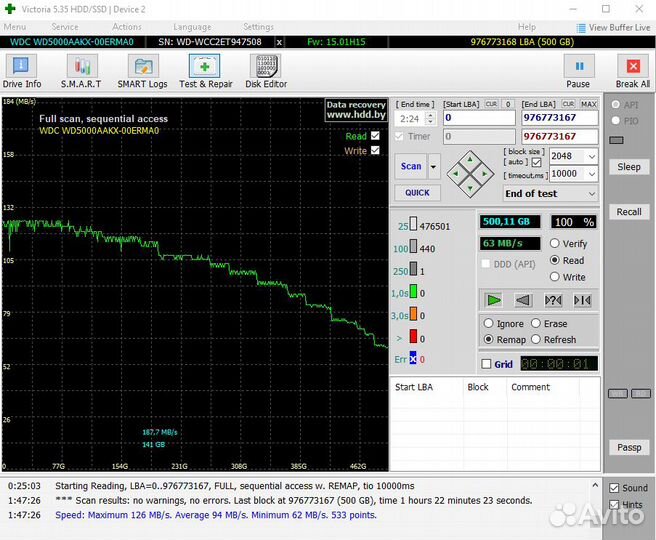The height and width of the screenshot is (540, 656).
Task: Open the Service menu
Action: coord(65,27)
